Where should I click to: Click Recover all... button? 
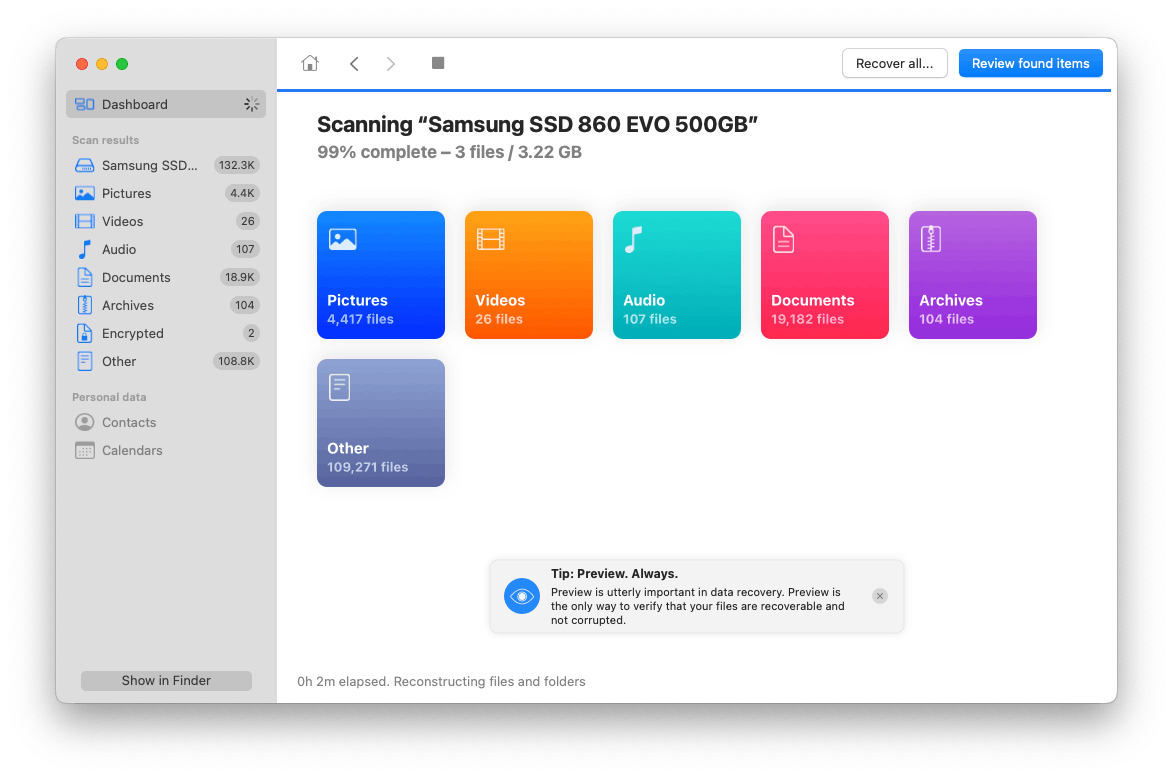tap(895, 64)
